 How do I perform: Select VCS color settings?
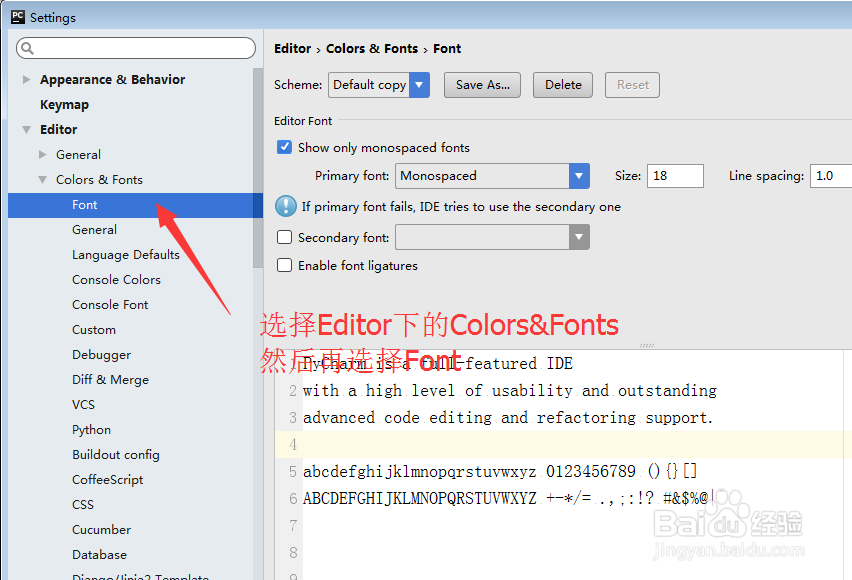coord(83,405)
